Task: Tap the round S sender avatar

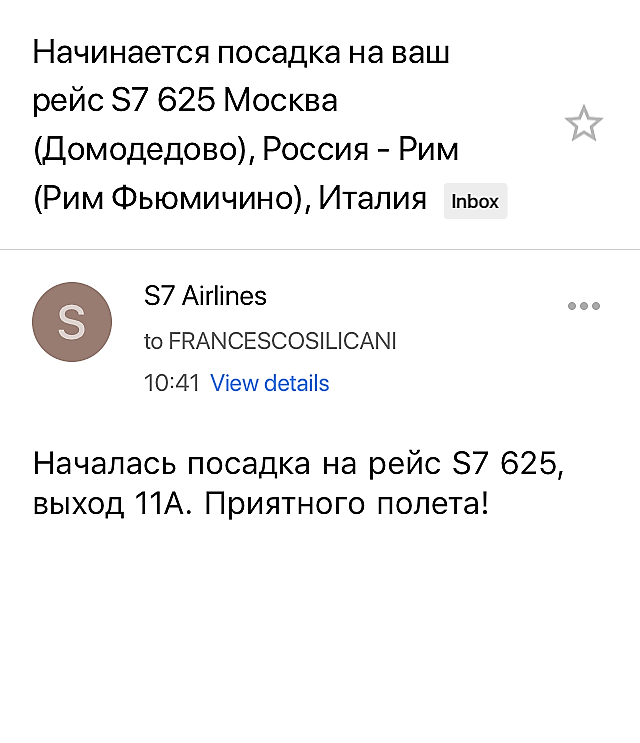Action: point(72,322)
